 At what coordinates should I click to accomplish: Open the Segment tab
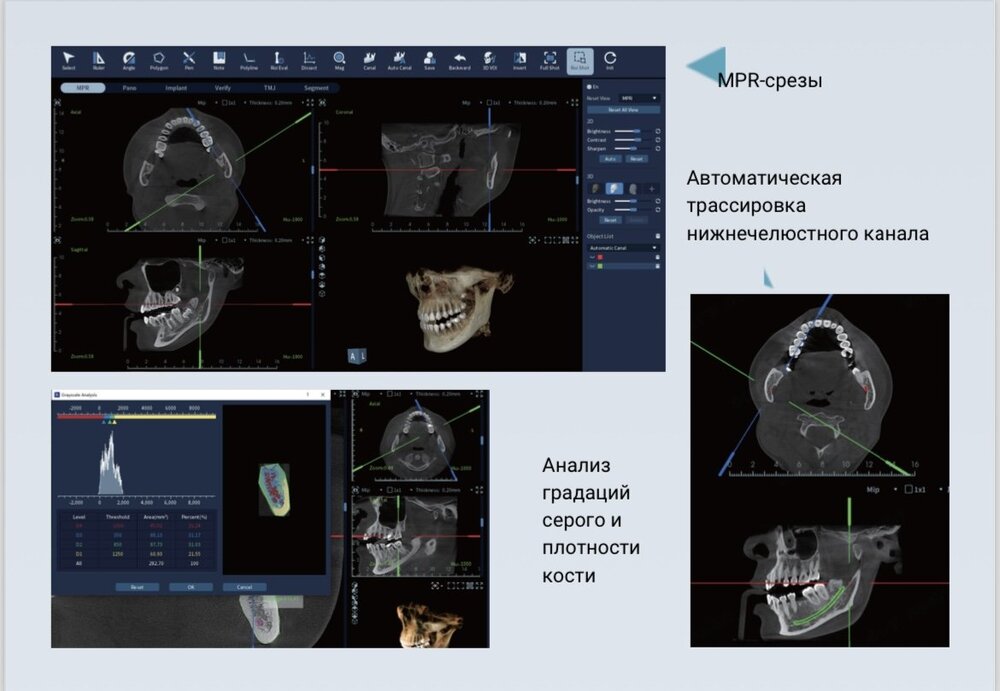316,88
